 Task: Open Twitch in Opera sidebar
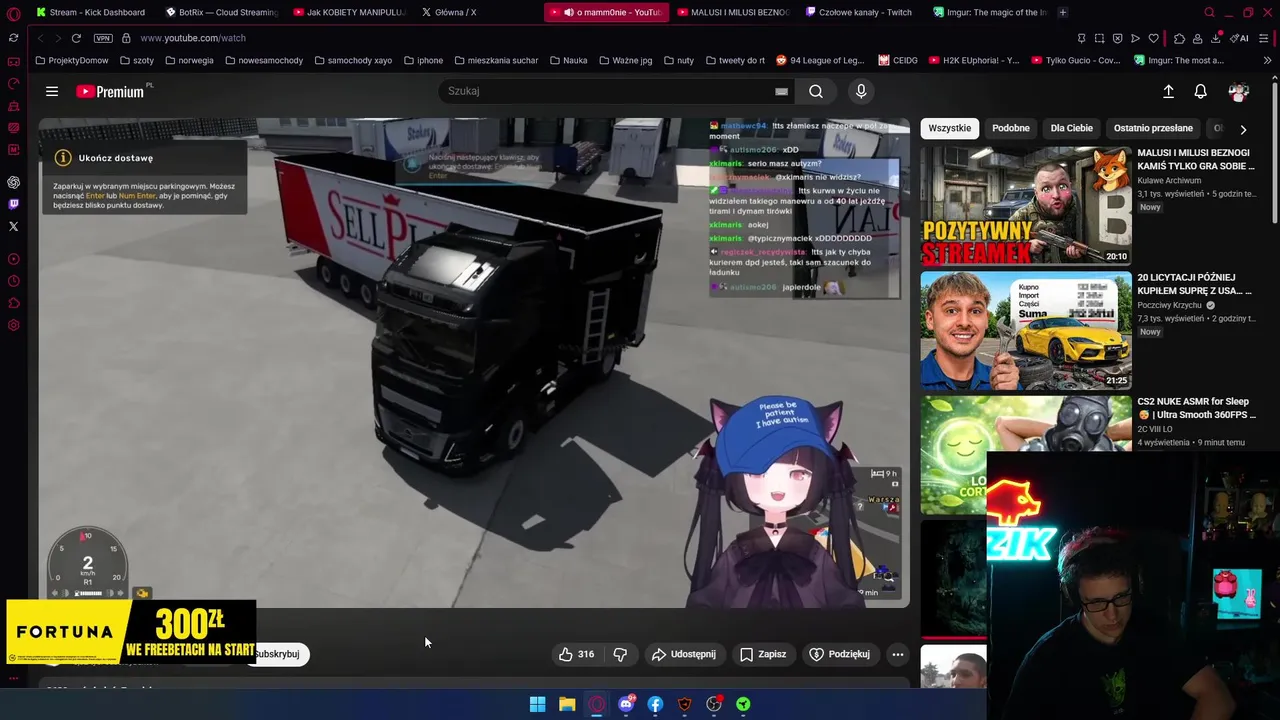pos(13,204)
